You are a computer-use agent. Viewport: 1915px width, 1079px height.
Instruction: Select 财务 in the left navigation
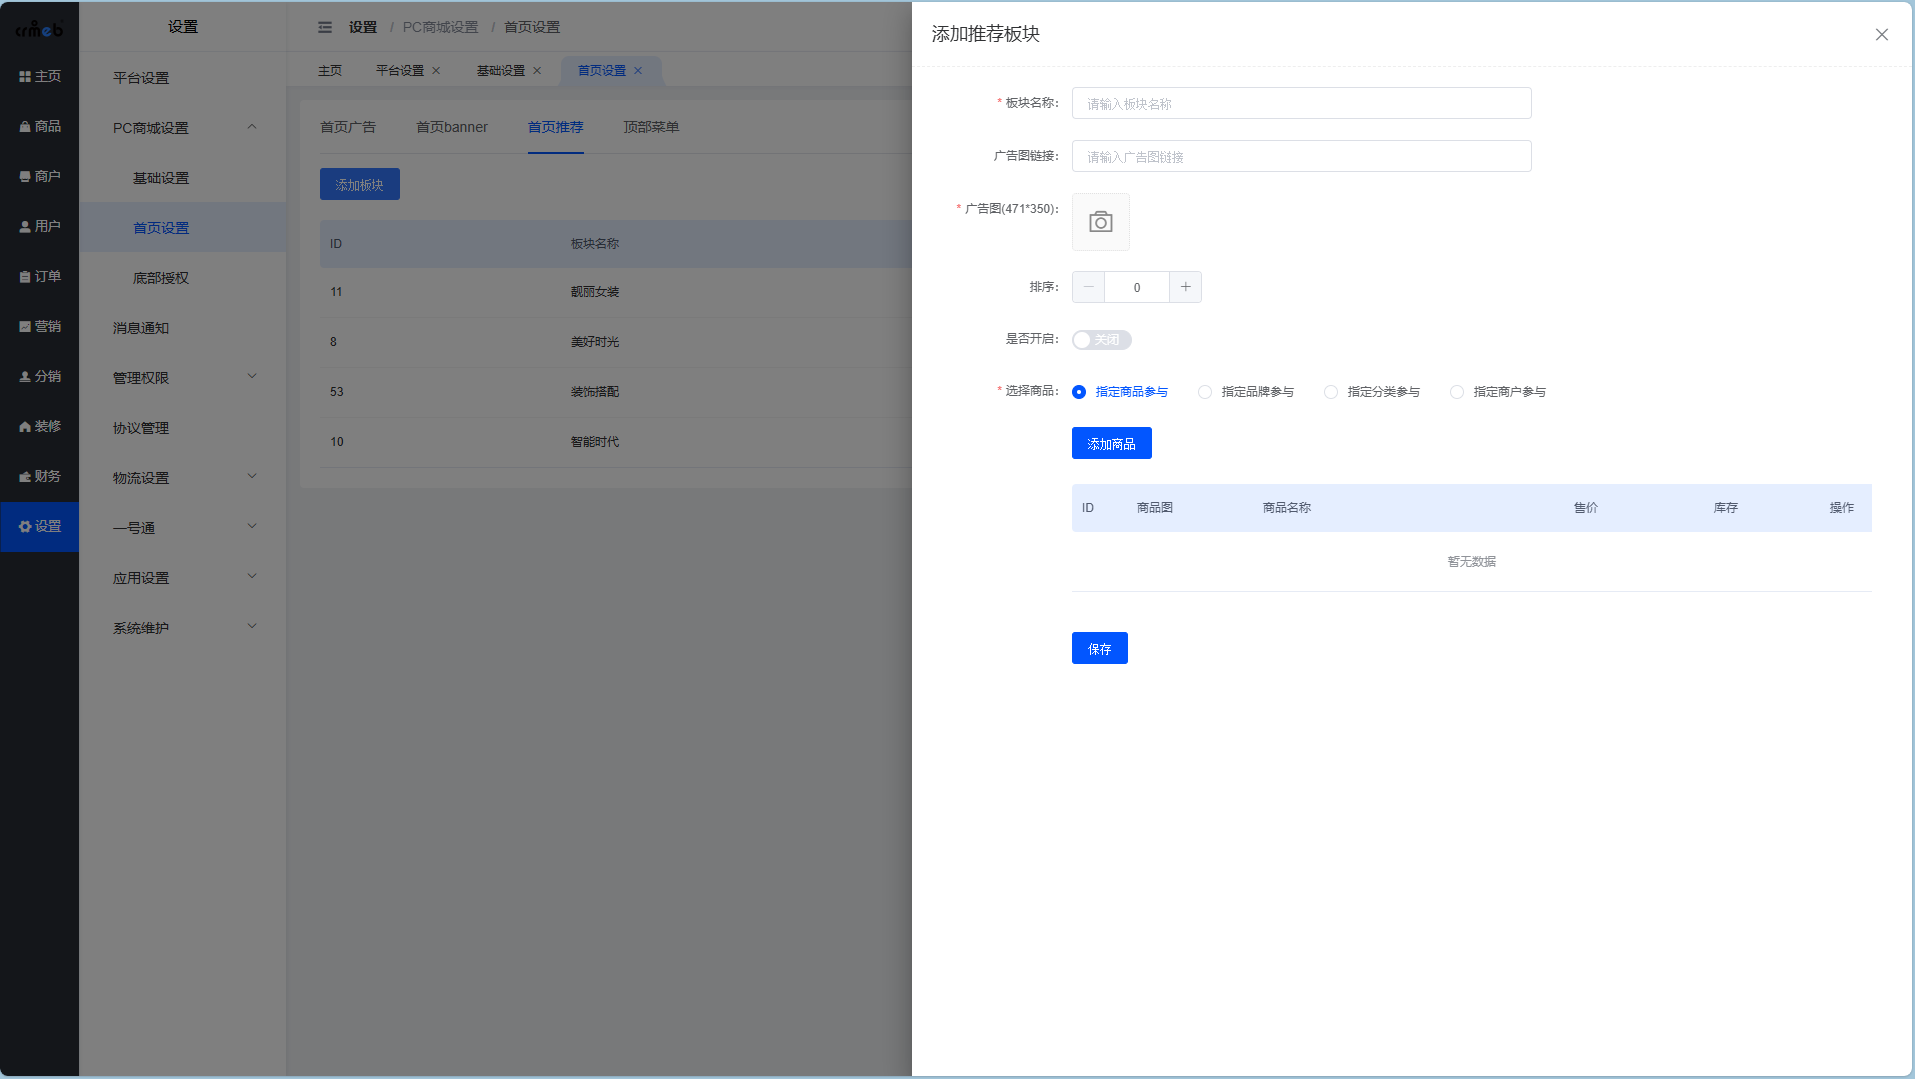coord(40,476)
